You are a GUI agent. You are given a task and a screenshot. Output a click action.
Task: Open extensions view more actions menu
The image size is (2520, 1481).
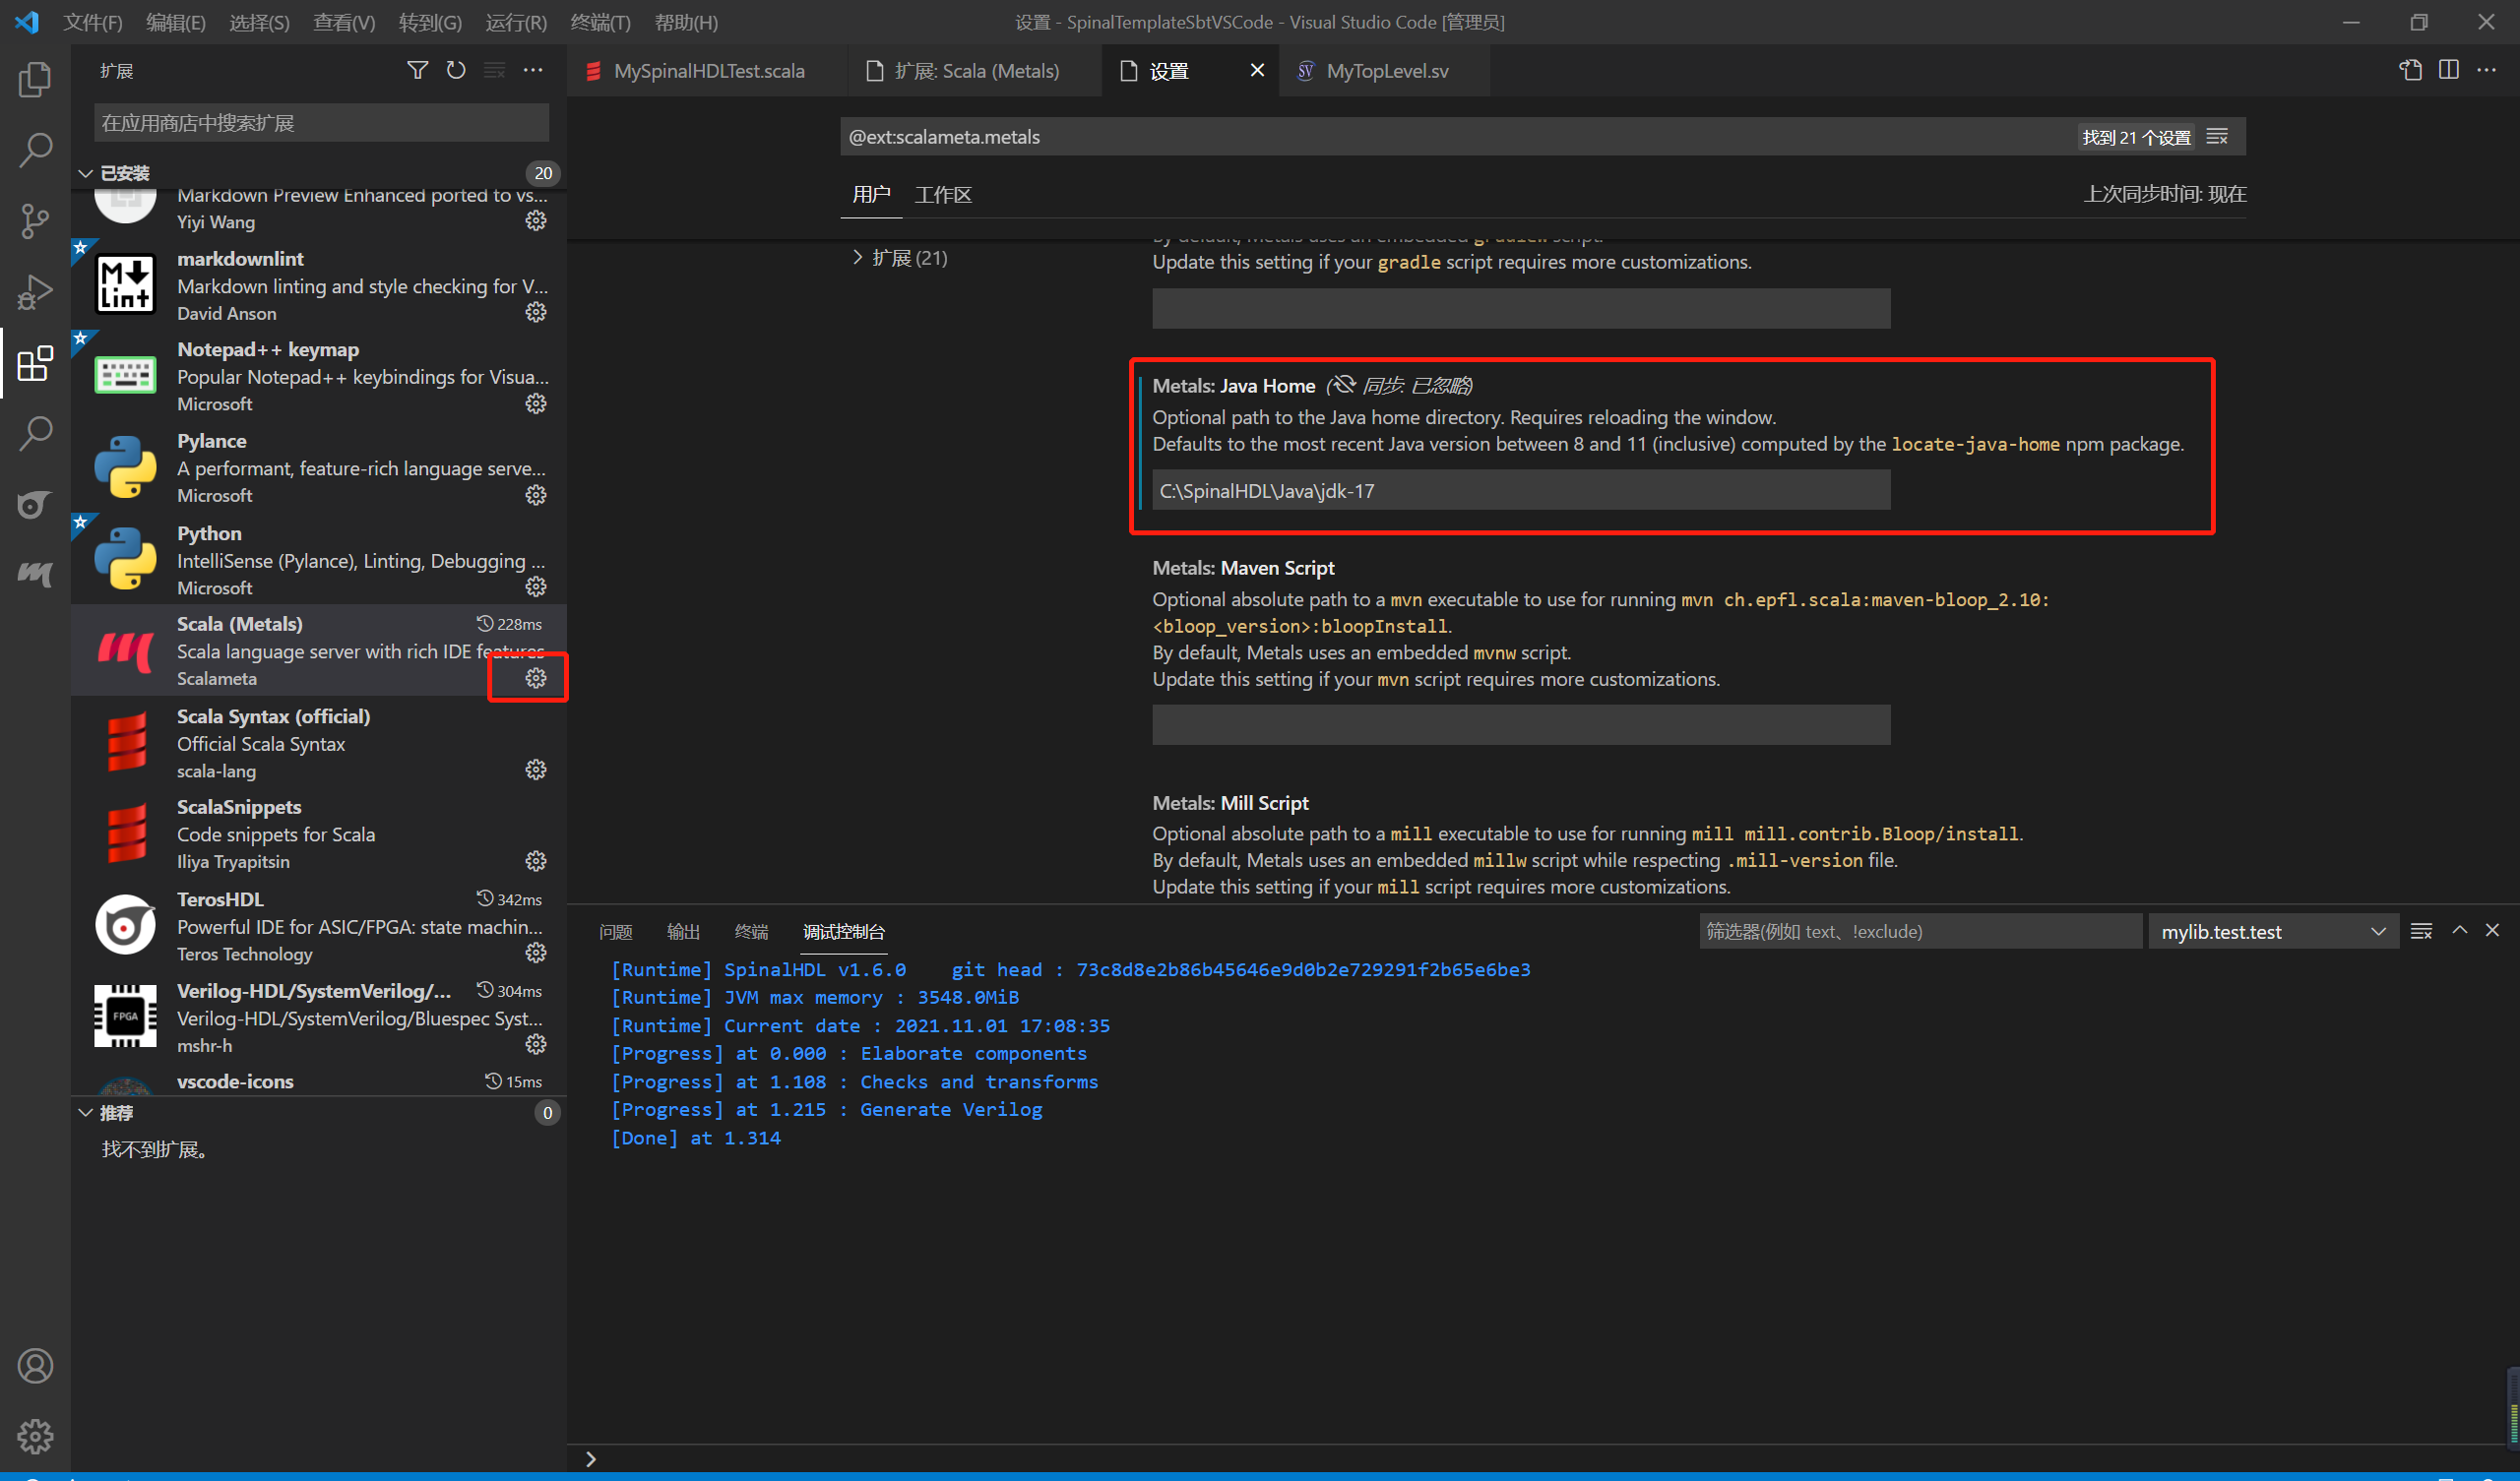point(533,70)
